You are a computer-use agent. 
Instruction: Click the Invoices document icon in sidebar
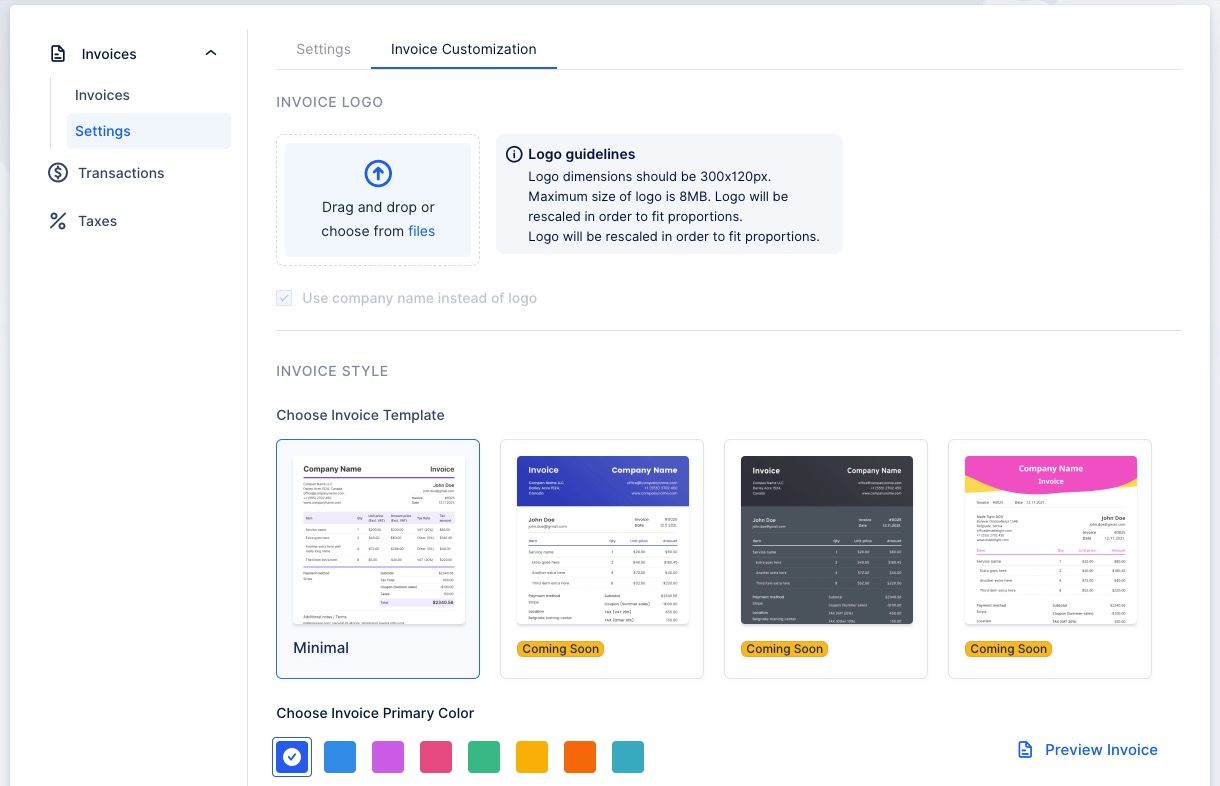pyautogui.click(x=57, y=53)
